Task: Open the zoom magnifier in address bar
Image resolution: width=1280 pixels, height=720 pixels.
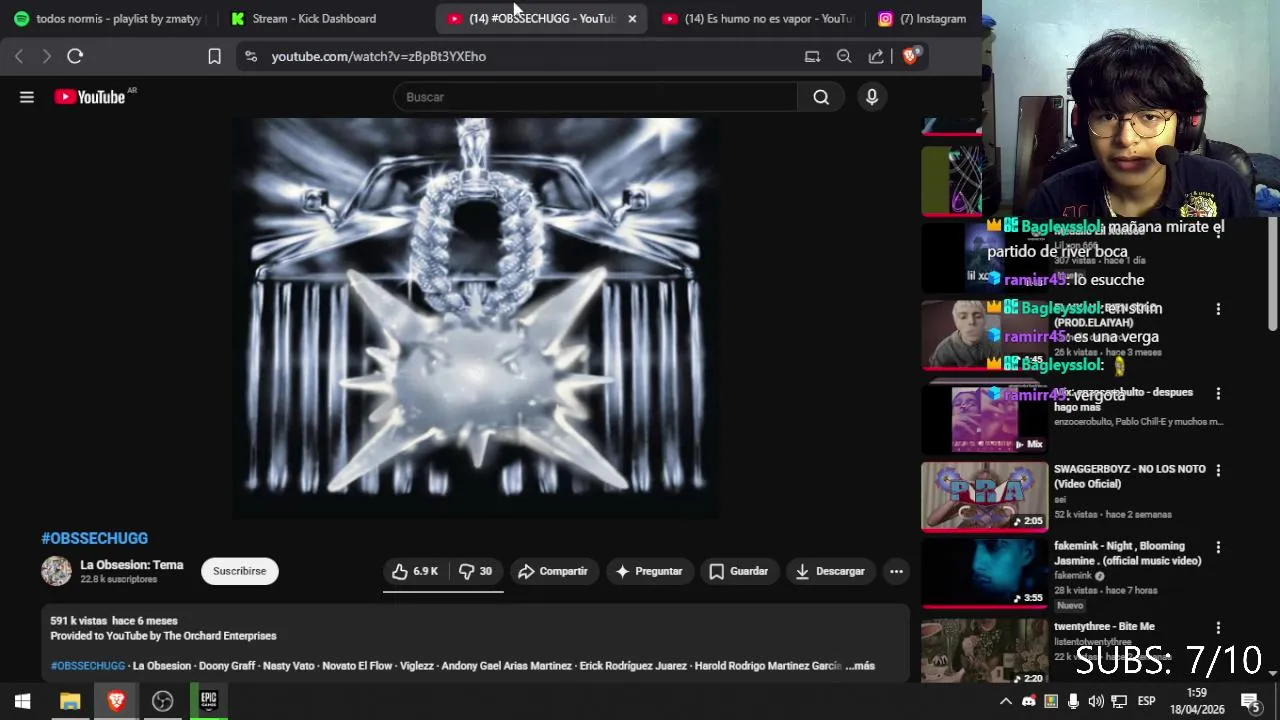Action: tap(844, 56)
